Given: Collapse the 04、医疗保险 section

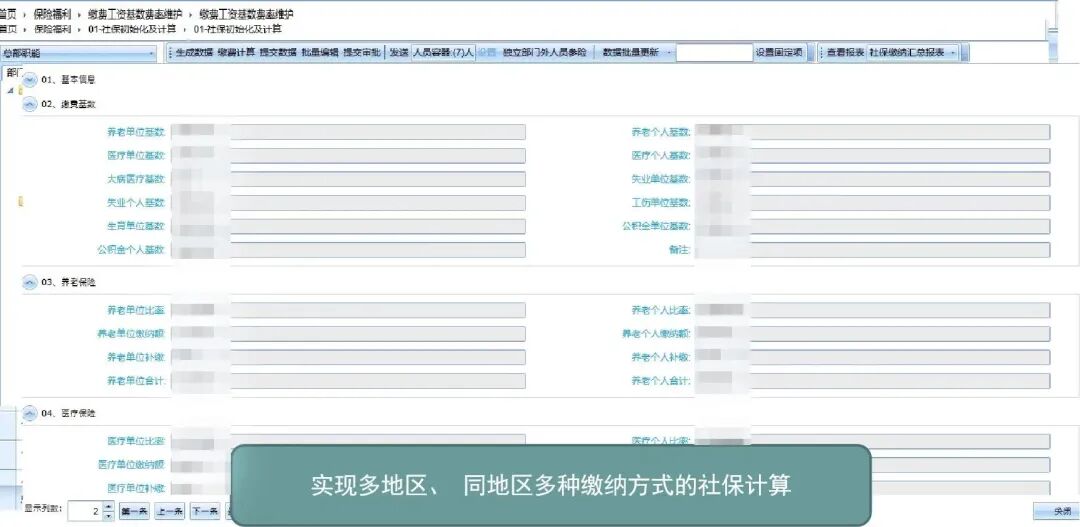Looking at the screenshot, I should pyautogui.click(x=30, y=413).
